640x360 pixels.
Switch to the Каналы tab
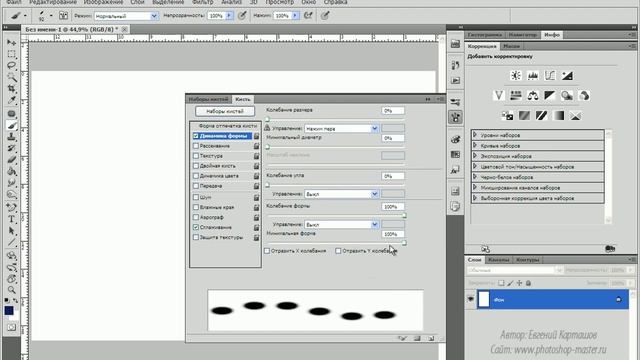[x=499, y=260]
